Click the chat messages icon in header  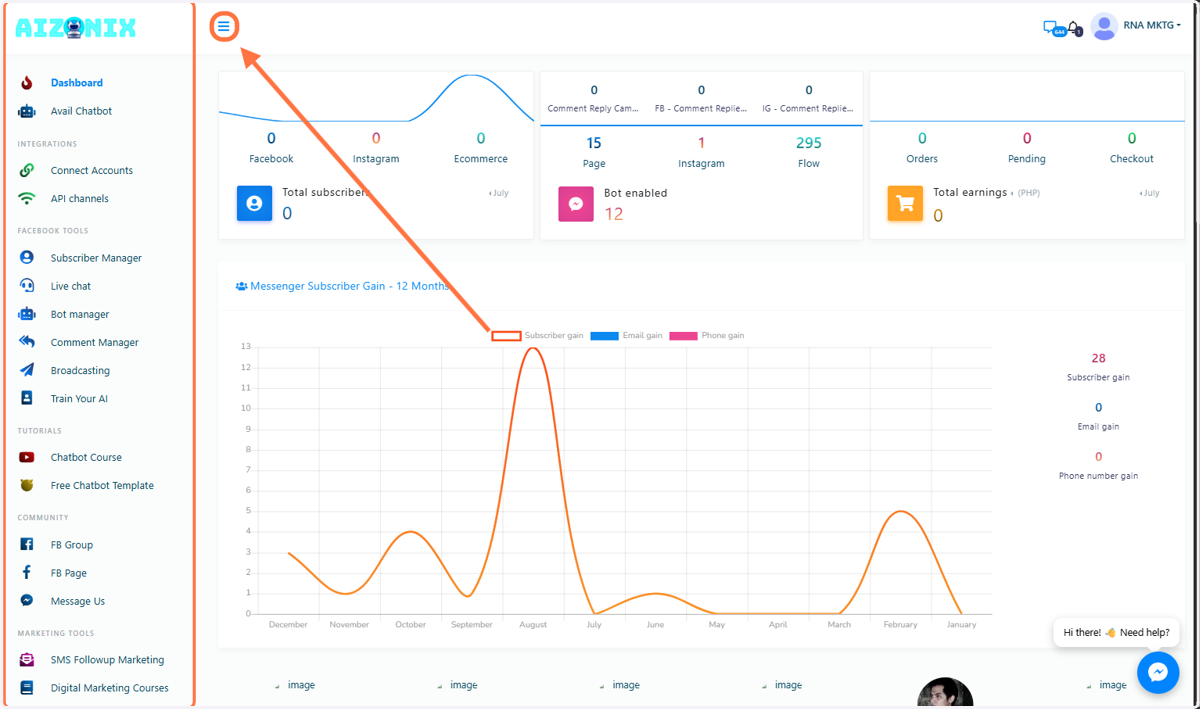tap(1051, 28)
